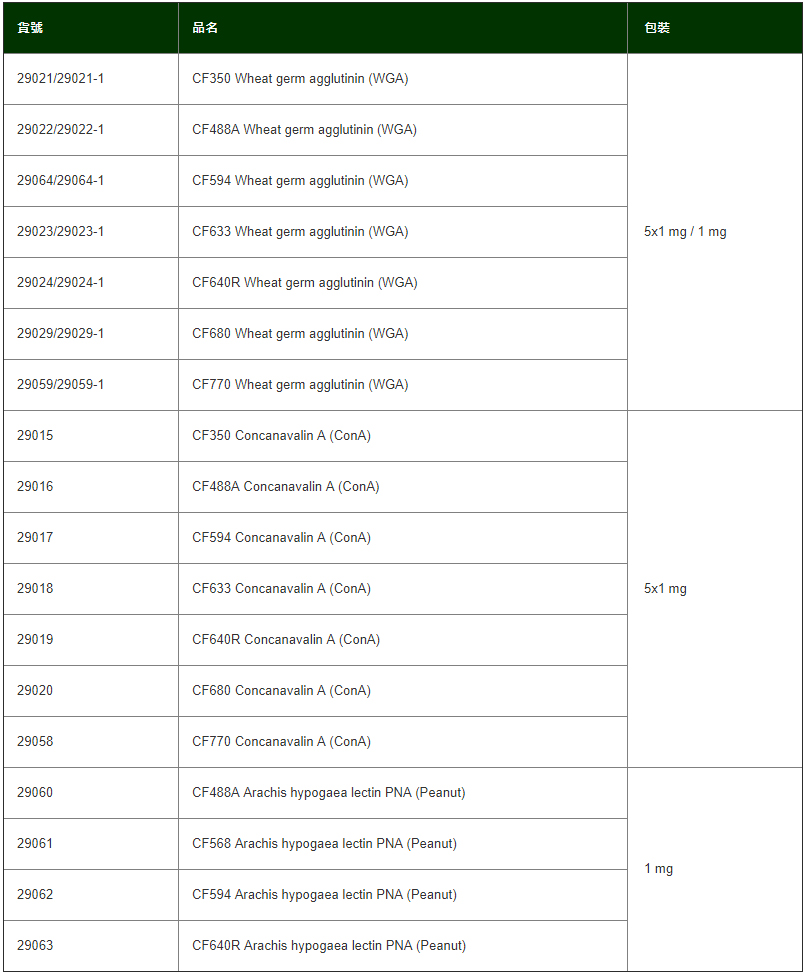
Task: Click CF350 Wheat germ agglutinin (WGA)
Action: pyautogui.click(x=300, y=79)
